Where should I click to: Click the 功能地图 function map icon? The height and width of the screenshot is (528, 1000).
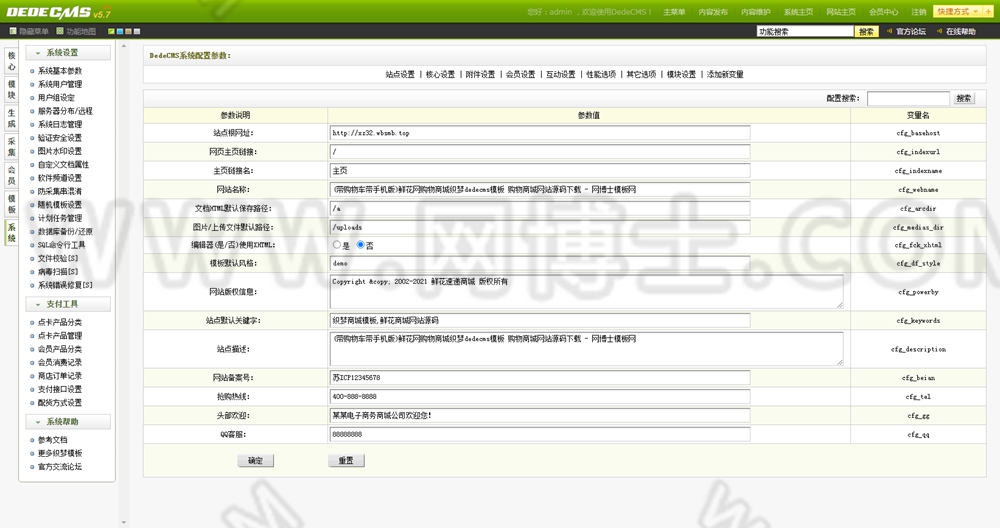click(60, 31)
